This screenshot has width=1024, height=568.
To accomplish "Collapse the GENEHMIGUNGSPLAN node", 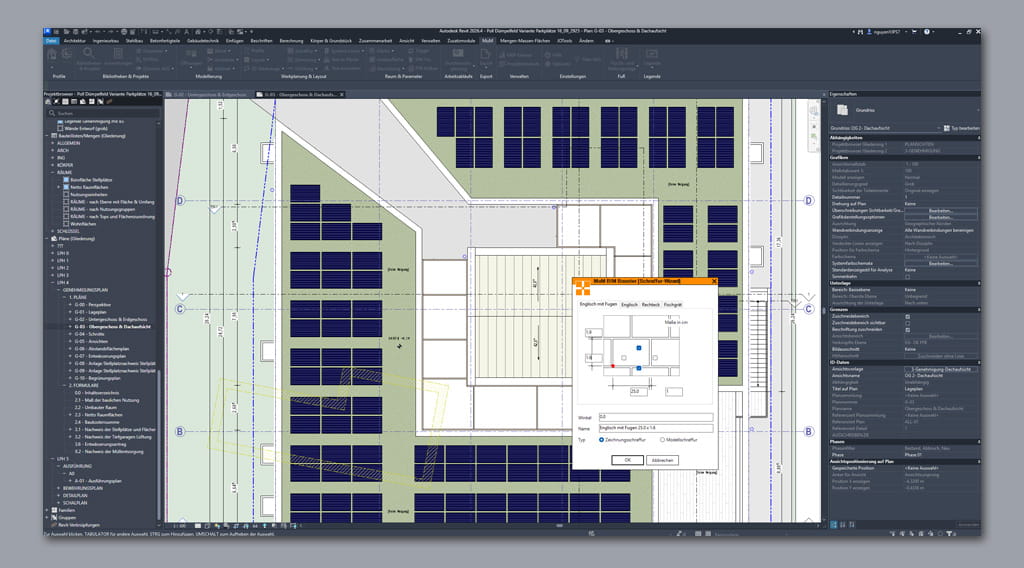I will 59,290.
